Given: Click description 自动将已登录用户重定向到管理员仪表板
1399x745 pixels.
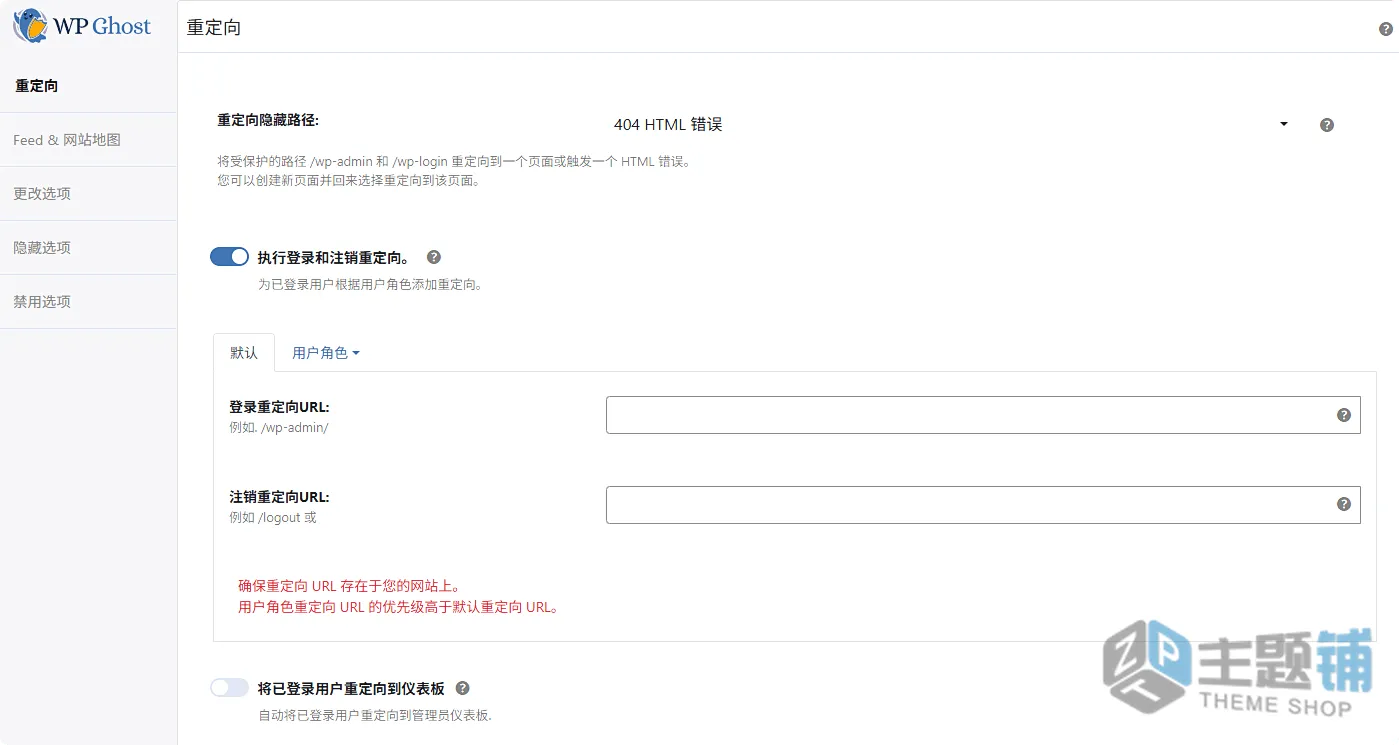Looking at the screenshot, I should [375, 716].
